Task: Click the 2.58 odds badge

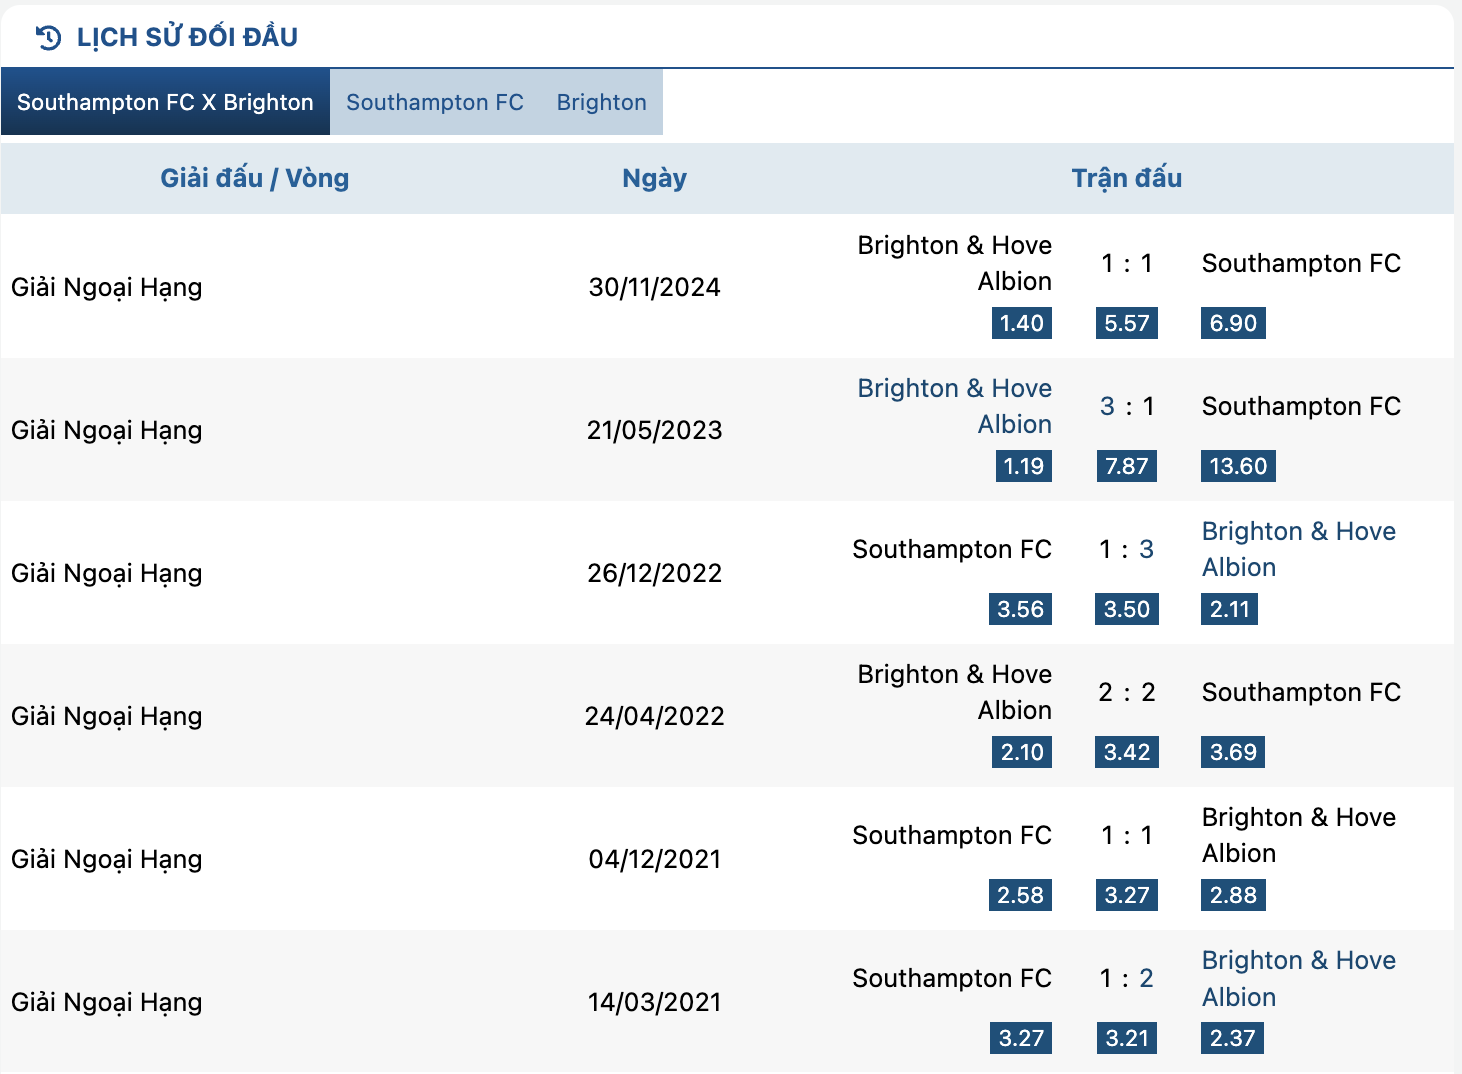Action: click(1020, 895)
